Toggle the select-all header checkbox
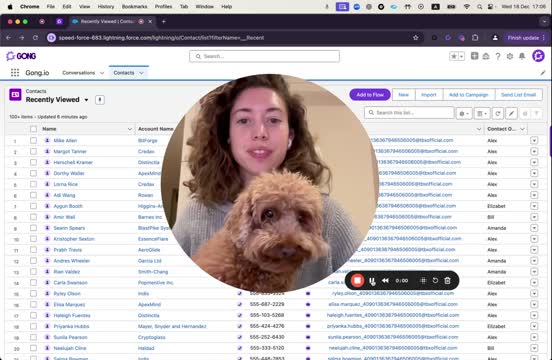 (x=33, y=129)
